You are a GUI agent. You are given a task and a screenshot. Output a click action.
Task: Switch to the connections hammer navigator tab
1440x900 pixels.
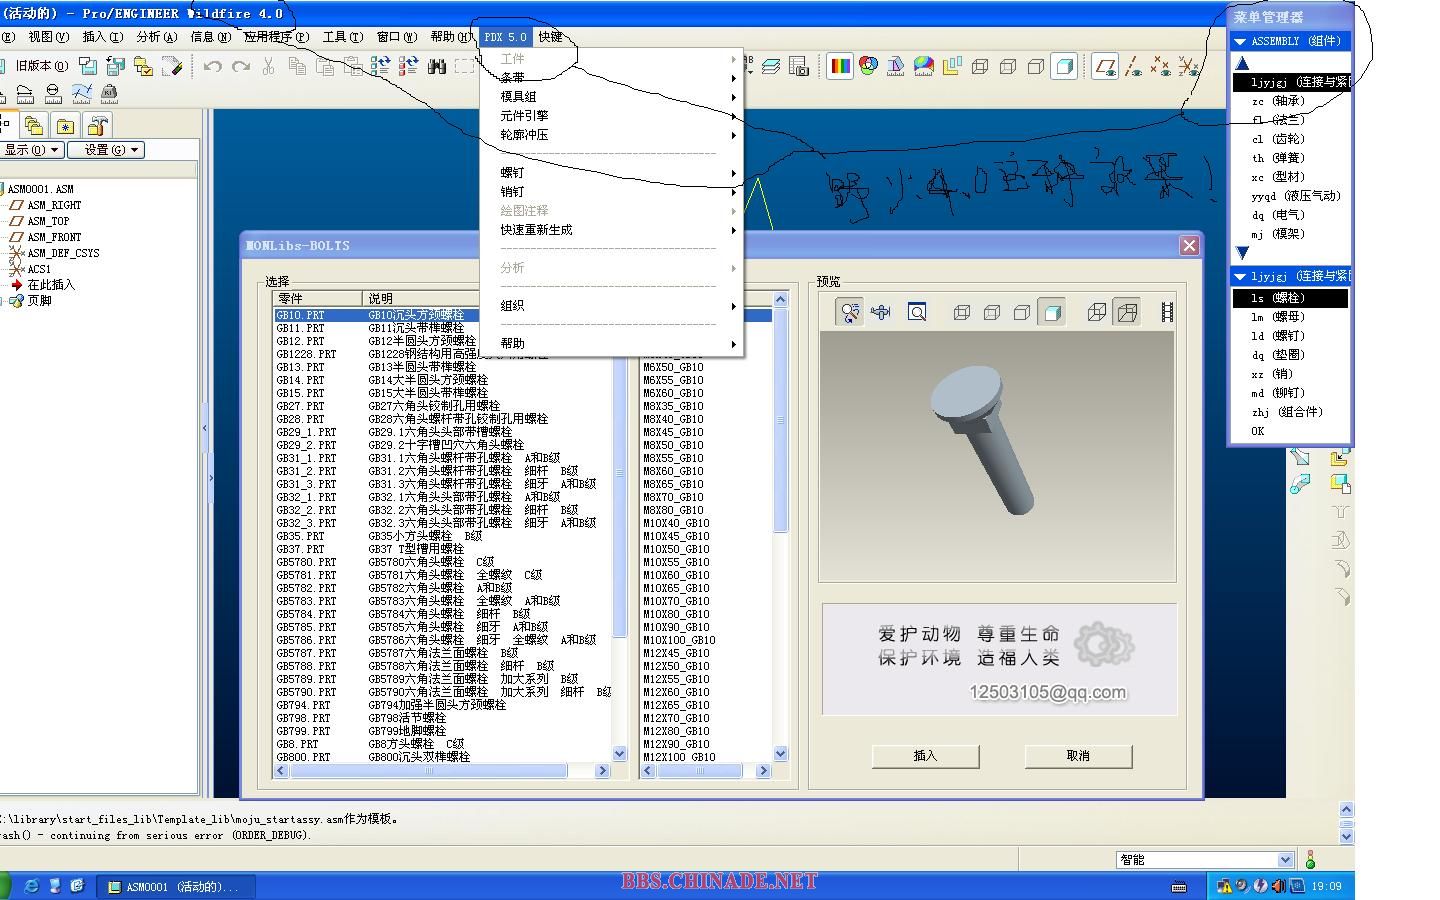98,125
